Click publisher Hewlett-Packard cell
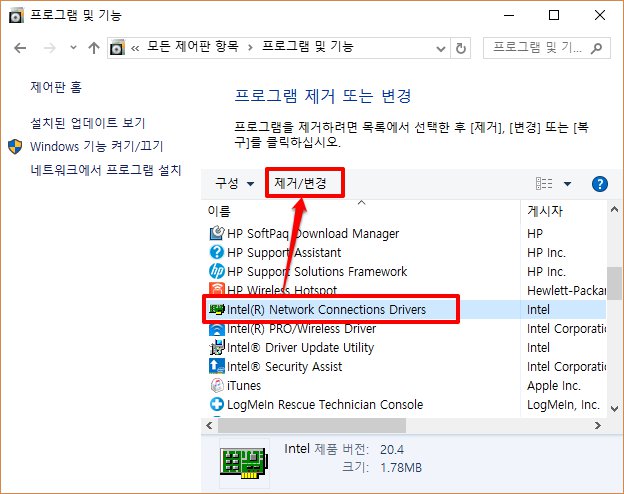 pos(566,290)
